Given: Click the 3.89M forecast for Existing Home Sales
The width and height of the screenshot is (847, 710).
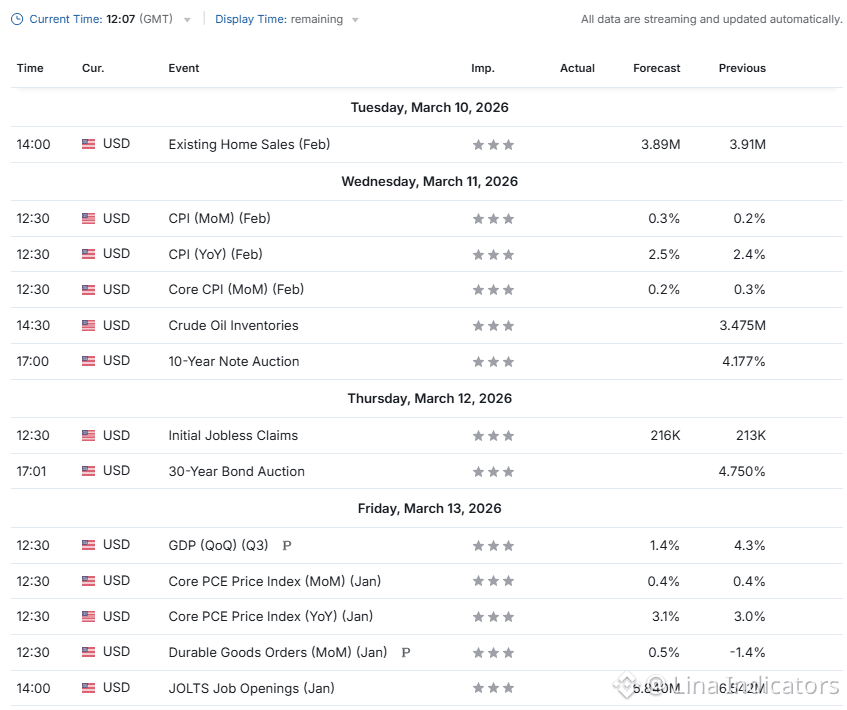Looking at the screenshot, I should click(x=660, y=144).
